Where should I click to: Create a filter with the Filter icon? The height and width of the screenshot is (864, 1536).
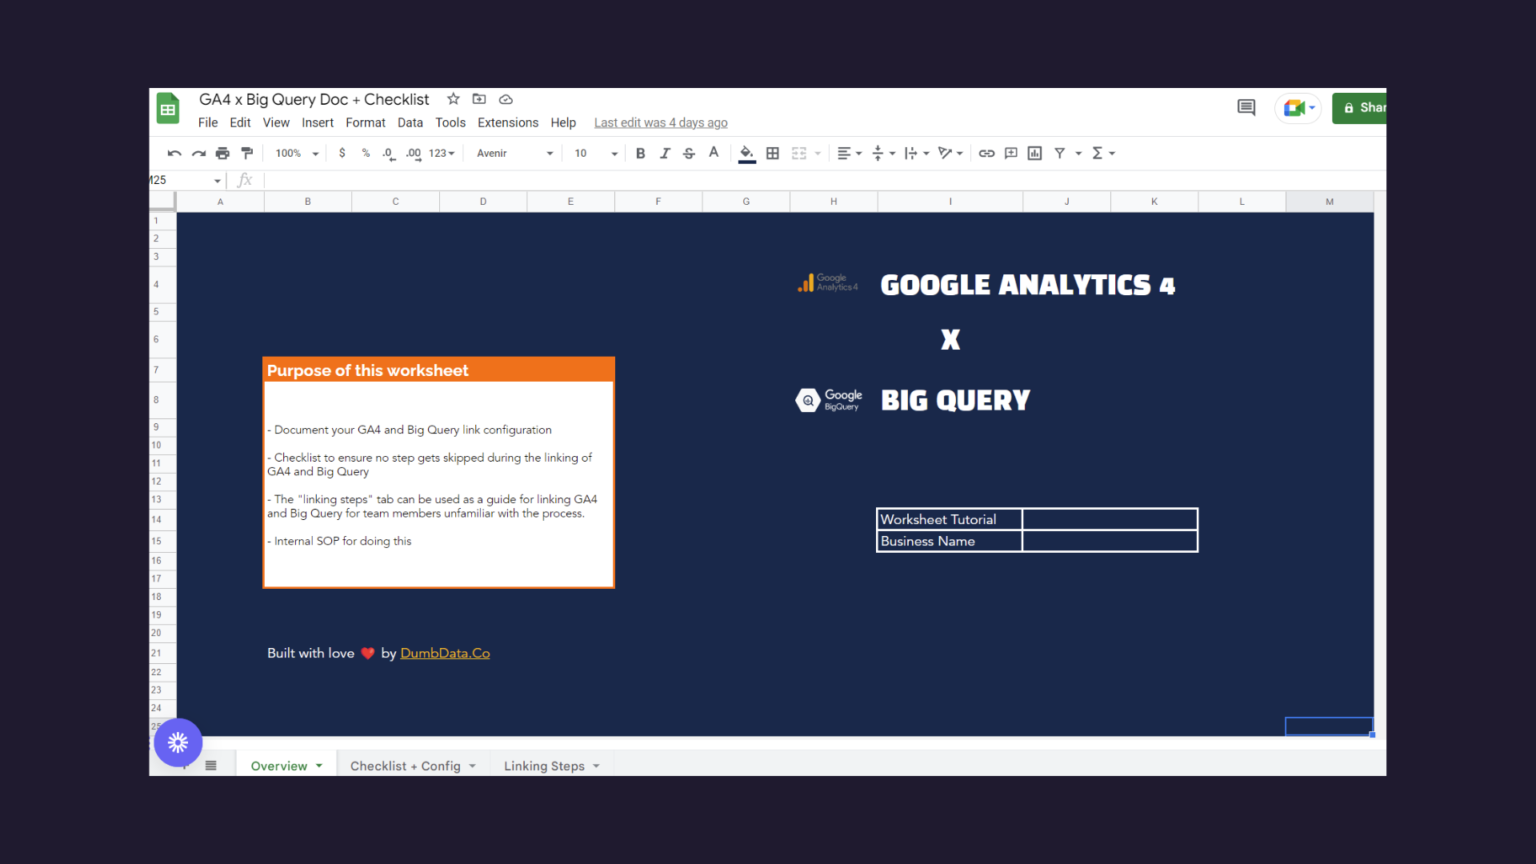1060,152
